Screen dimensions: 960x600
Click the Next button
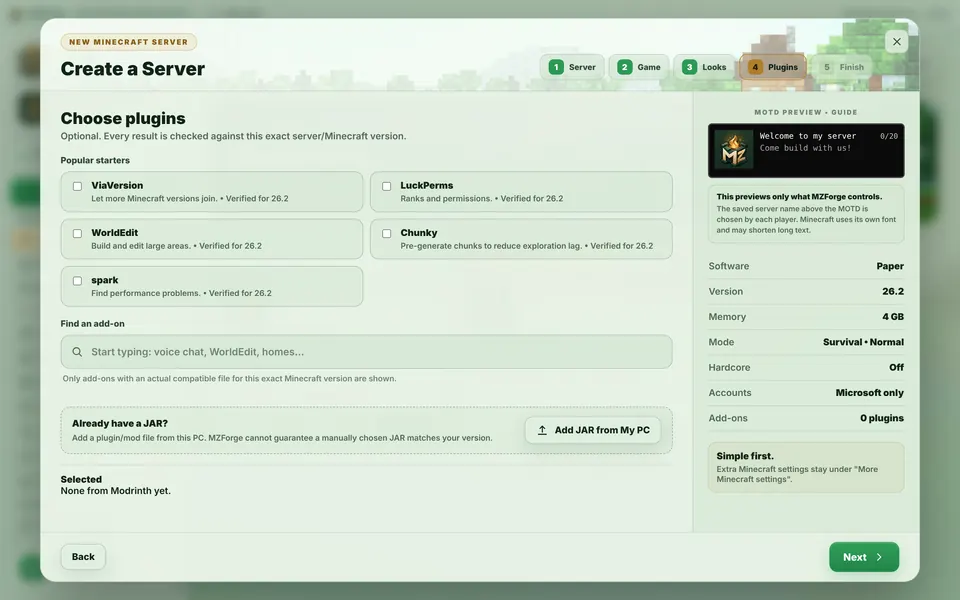coord(864,557)
